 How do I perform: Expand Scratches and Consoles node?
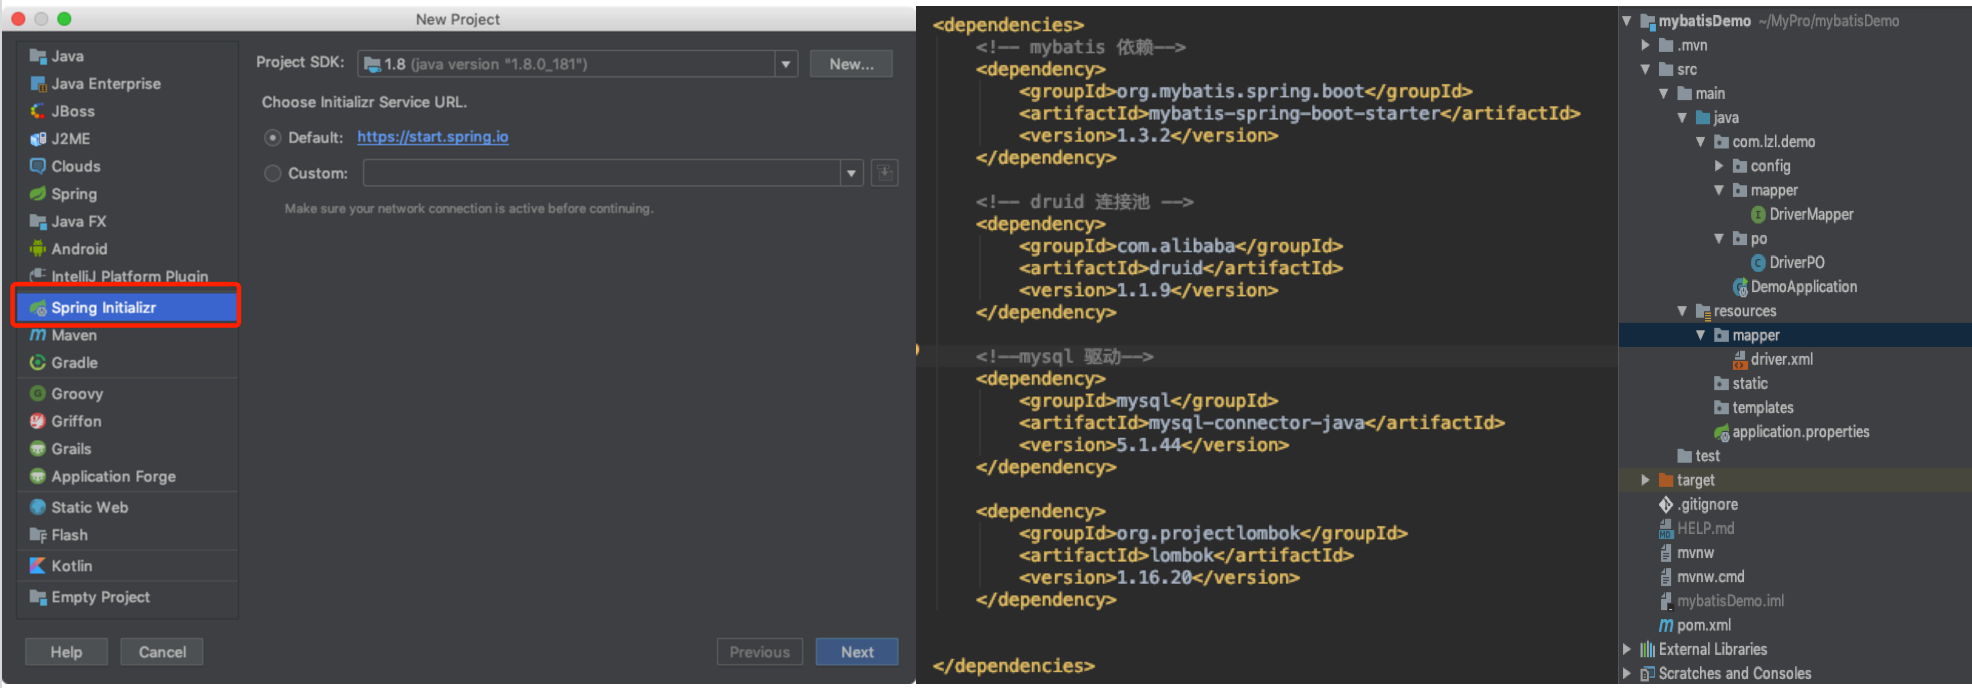tap(1627, 673)
